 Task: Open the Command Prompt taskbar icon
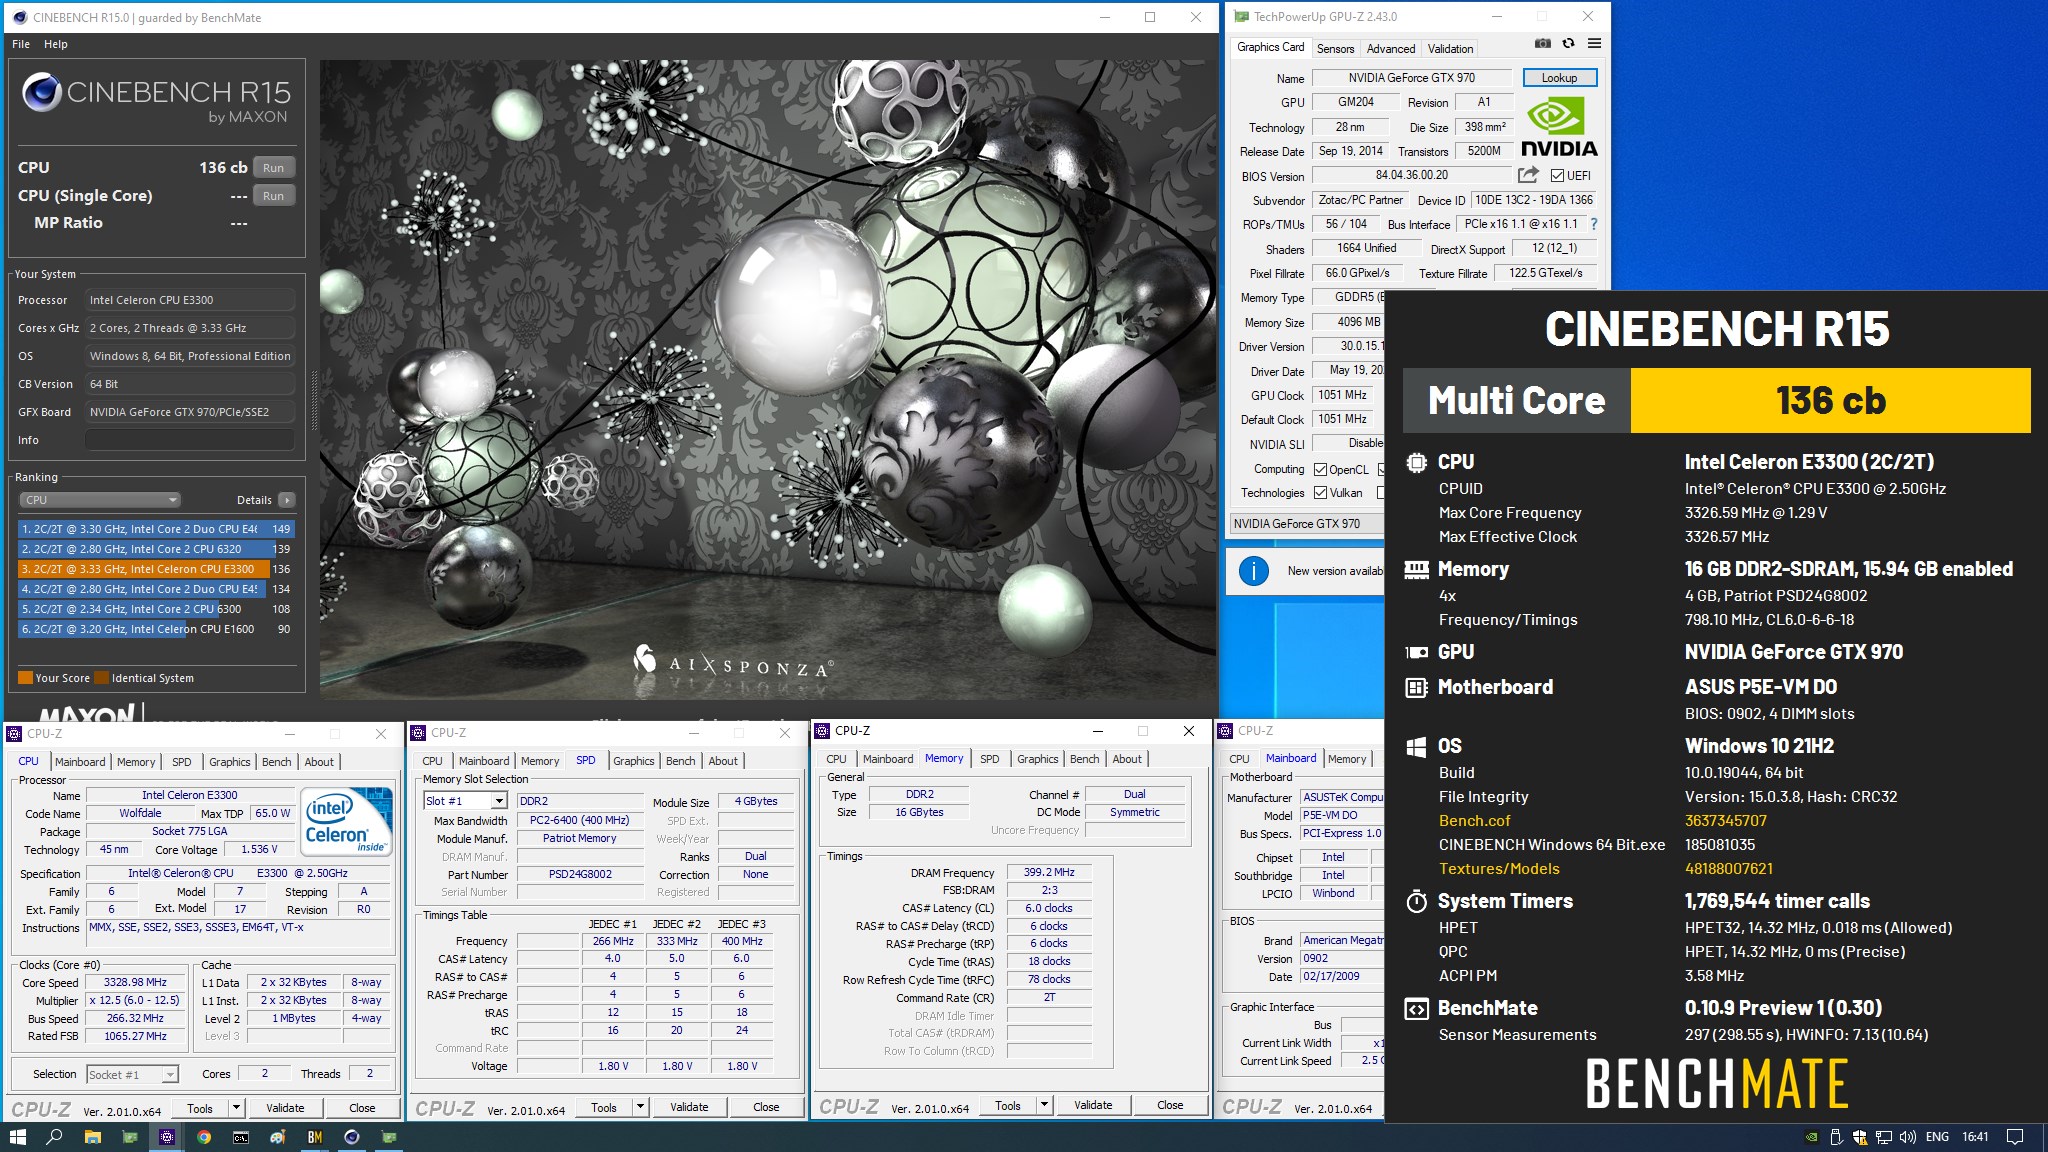pyautogui.click(x=241, y=1137)
